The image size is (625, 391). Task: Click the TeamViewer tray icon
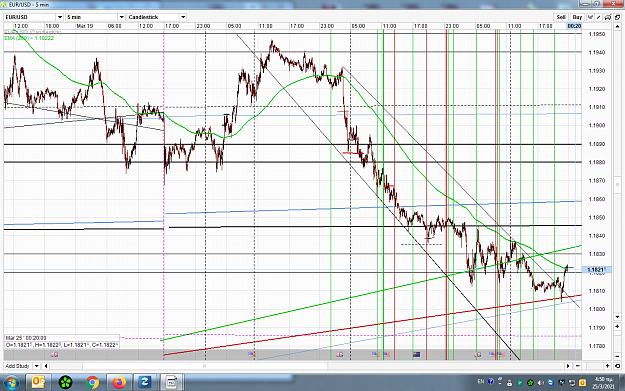coord(550,382)
